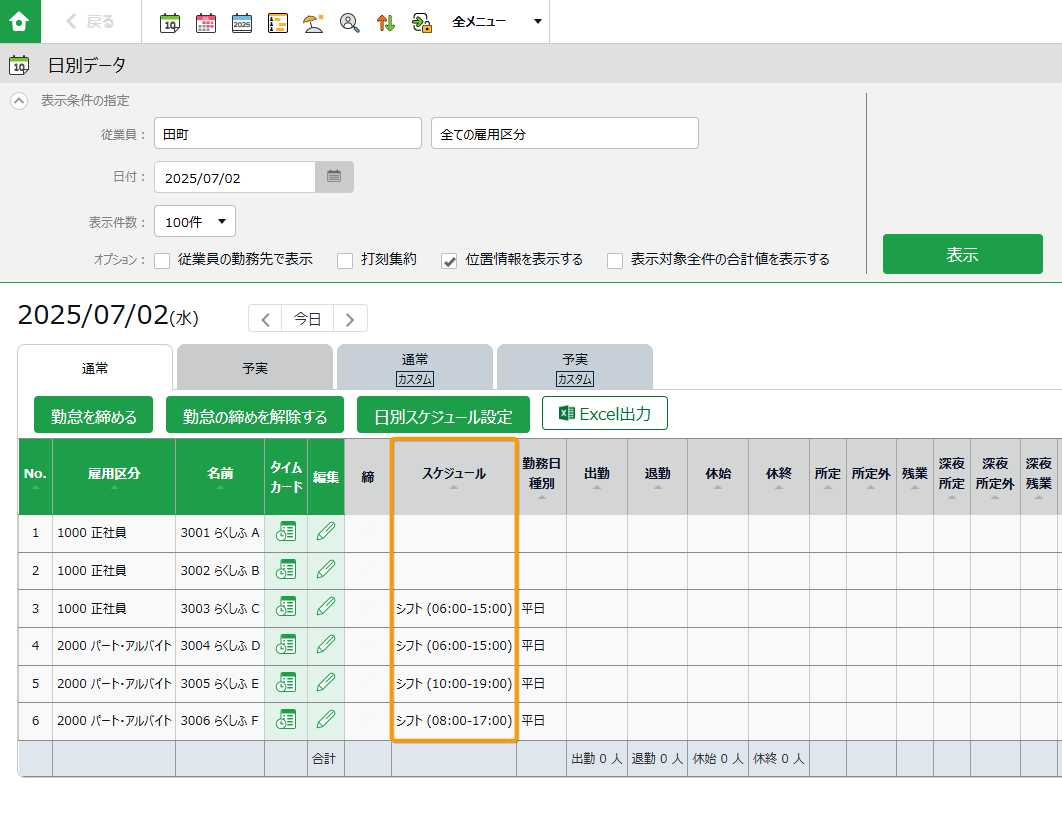Sort by the 残業 column header
Viewport: 1062px width, 832px height.
pos(914,477)
